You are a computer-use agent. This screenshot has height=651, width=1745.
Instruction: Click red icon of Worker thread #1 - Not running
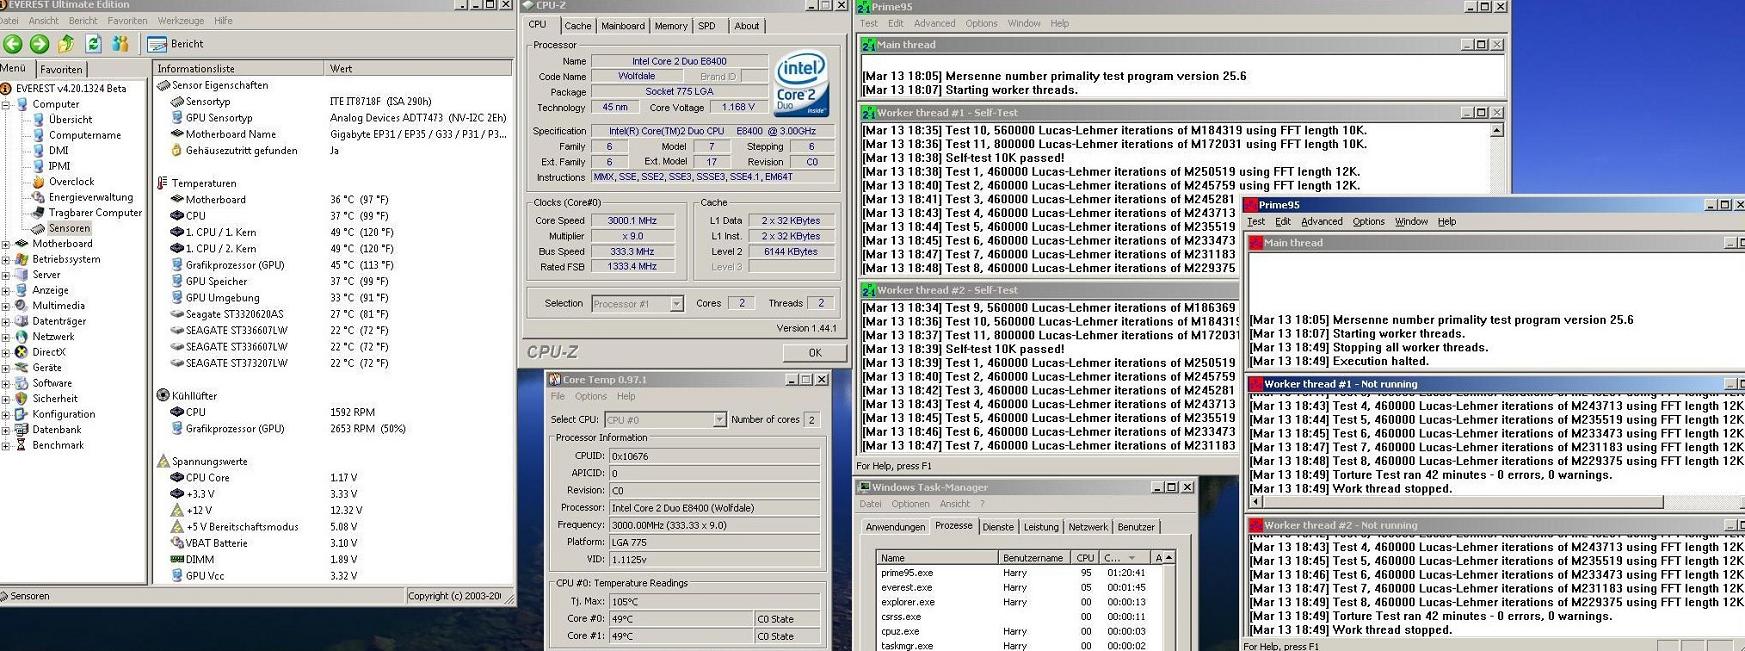1255,383
